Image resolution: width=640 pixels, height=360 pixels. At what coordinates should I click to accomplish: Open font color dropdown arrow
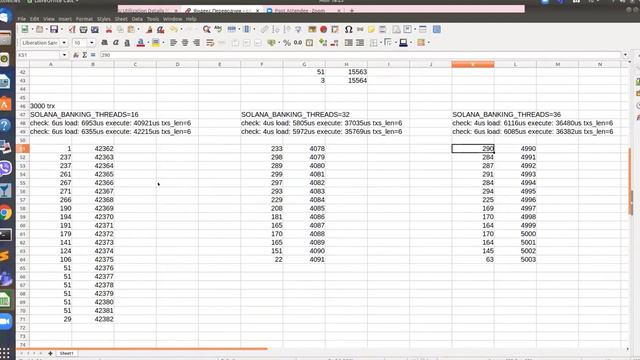click(x=148, y=42)
